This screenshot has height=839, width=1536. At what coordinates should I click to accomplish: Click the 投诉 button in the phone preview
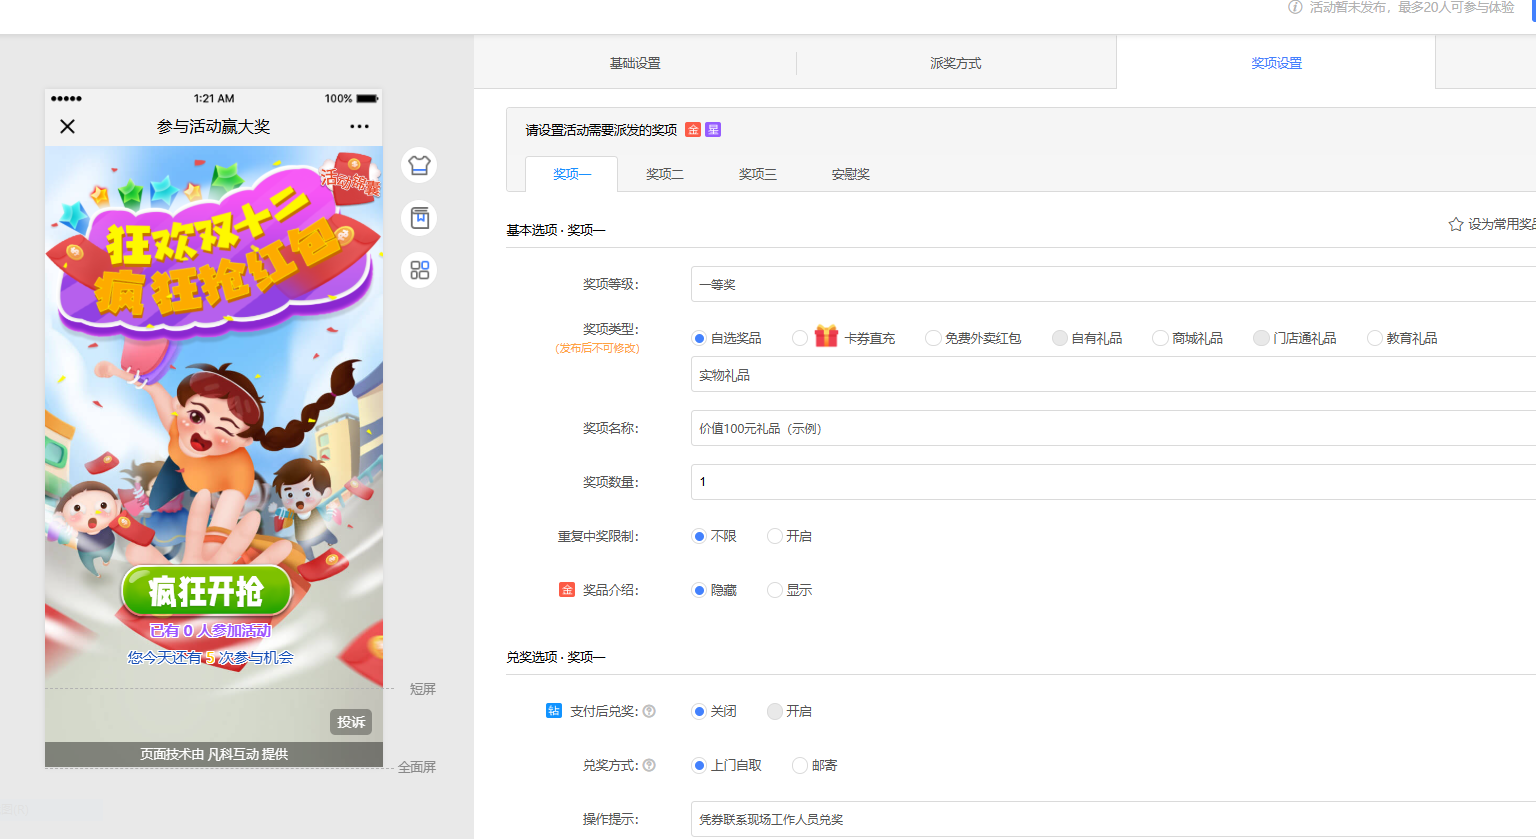click(351, 722)
